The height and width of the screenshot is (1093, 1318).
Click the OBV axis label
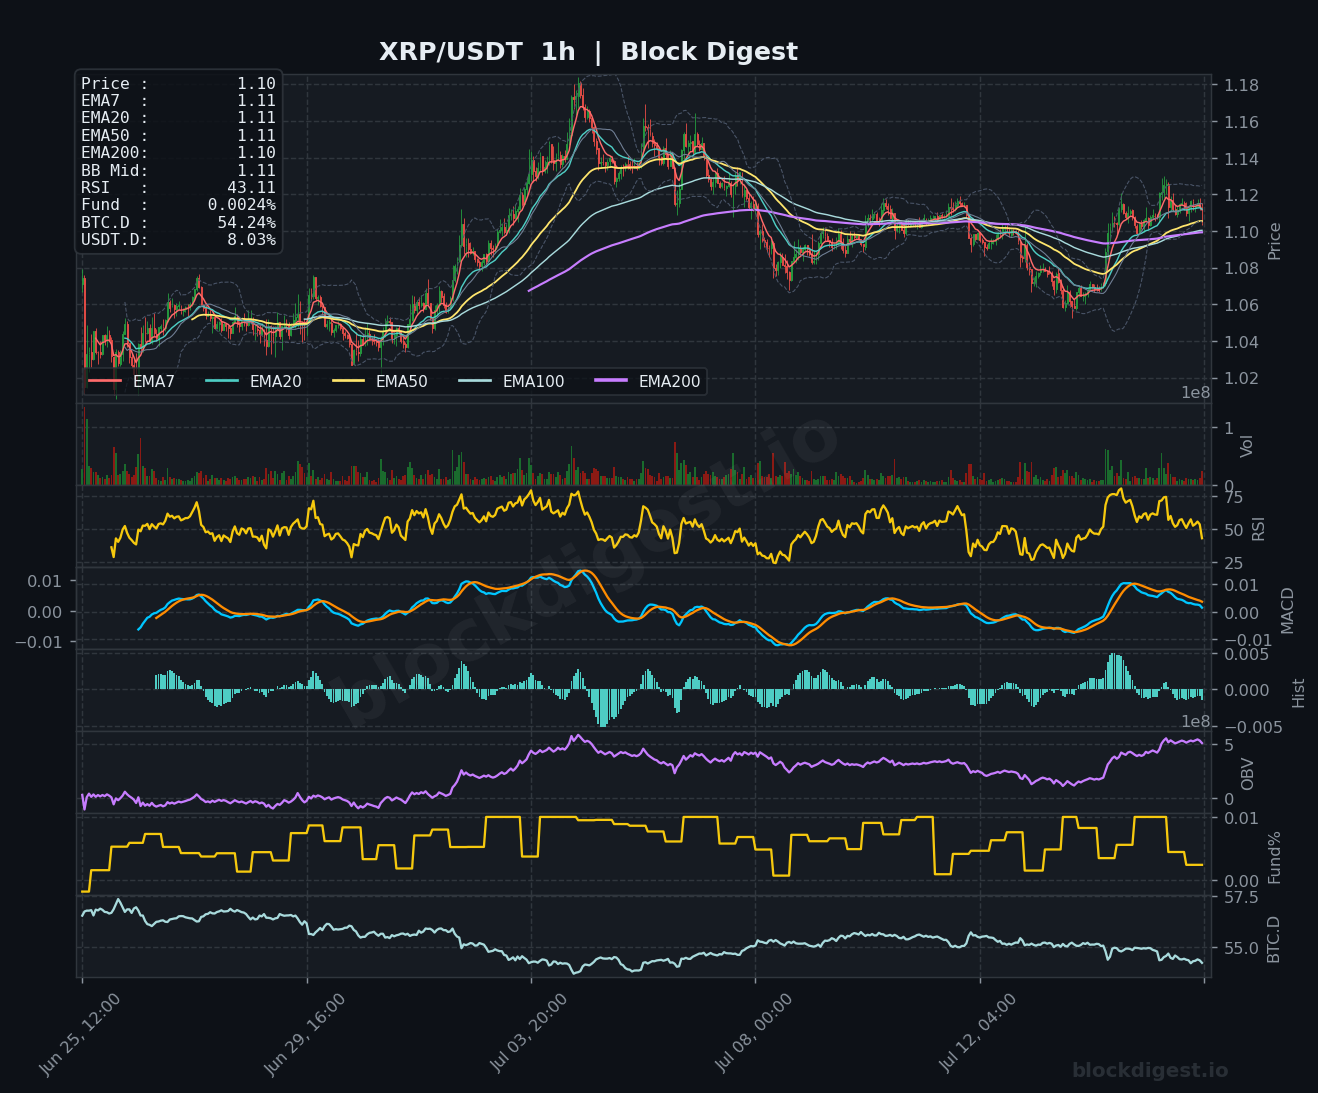[1247, 774]
